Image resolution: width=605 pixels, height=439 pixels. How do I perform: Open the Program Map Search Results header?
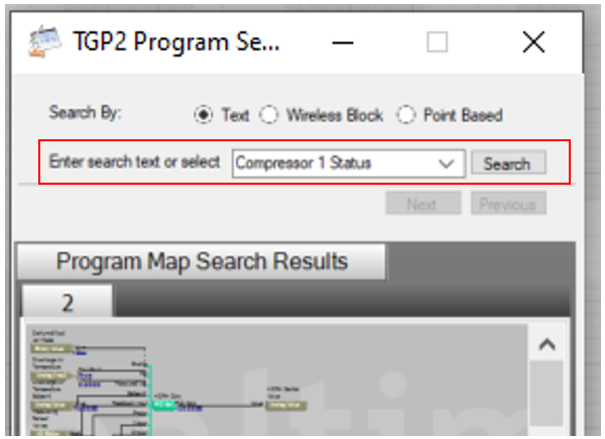201,262
